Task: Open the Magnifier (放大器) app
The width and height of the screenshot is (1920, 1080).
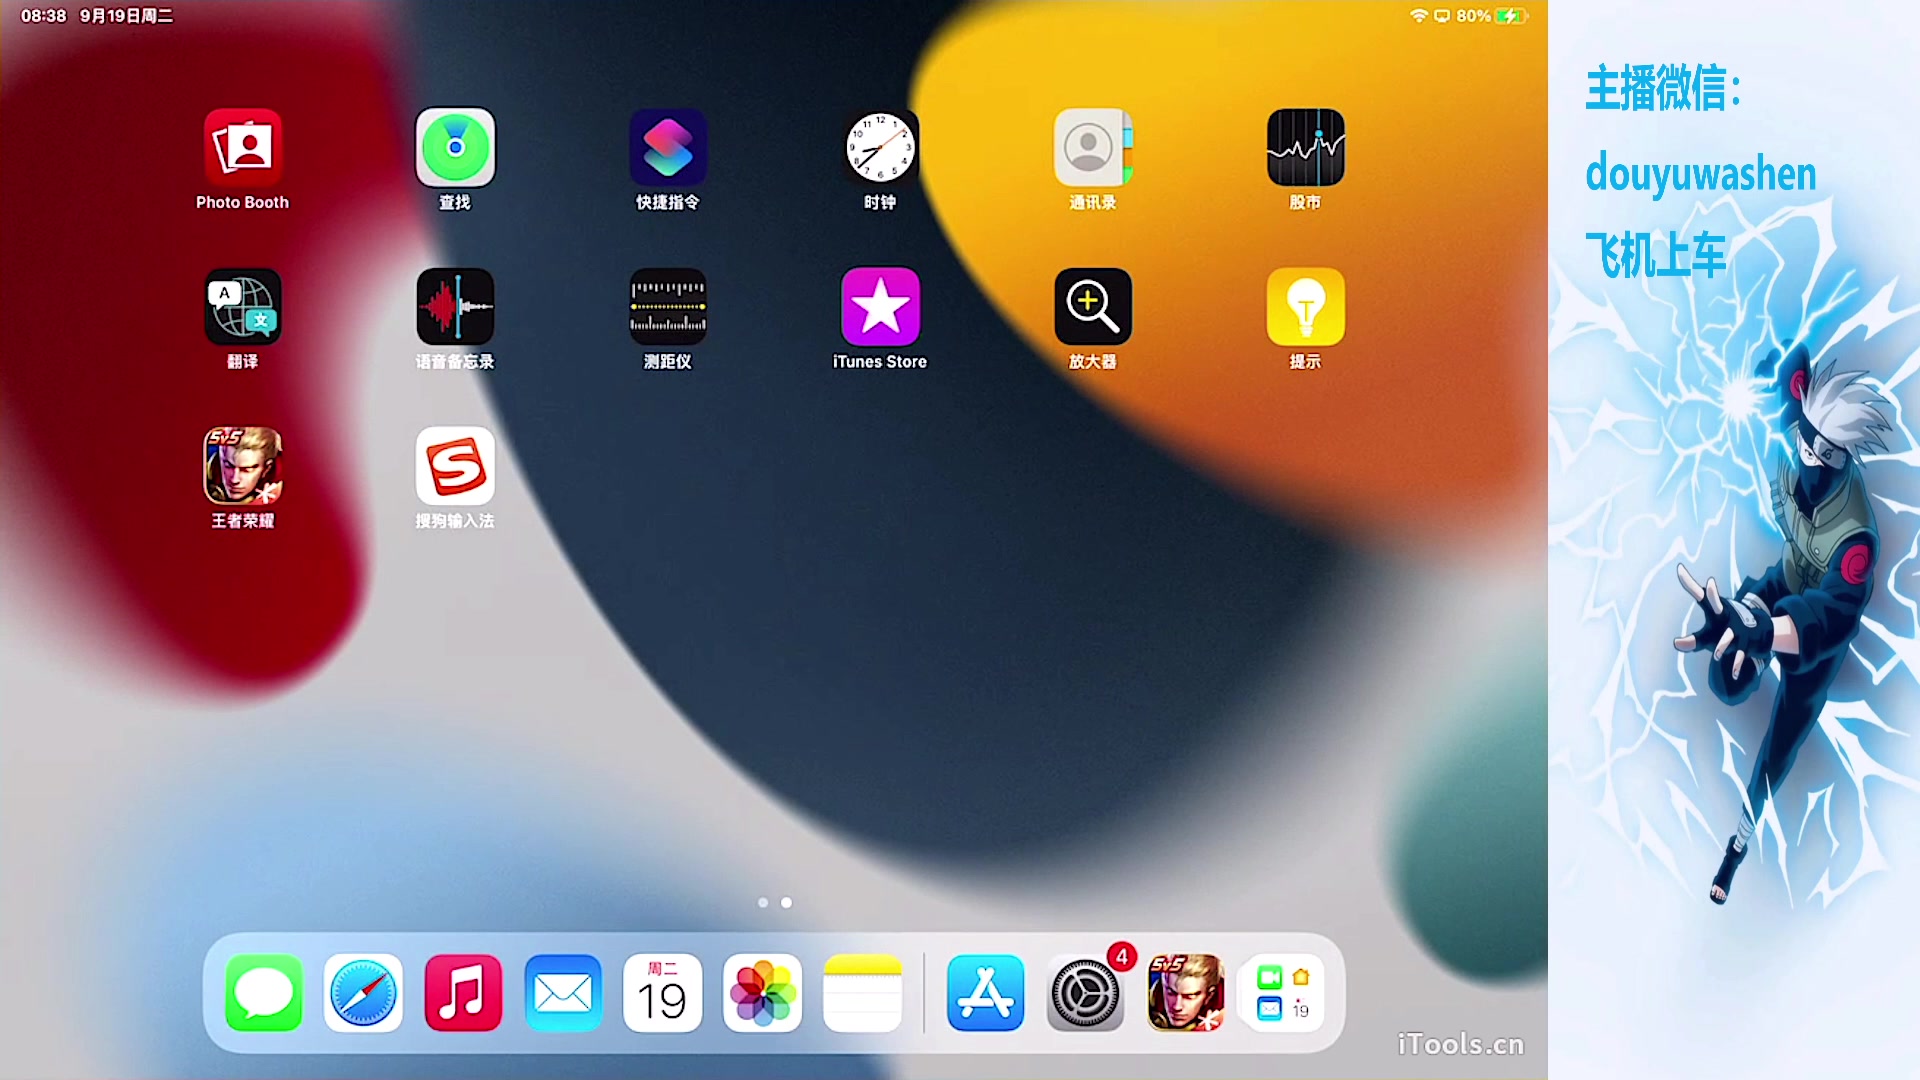Action: [x=1092, y=307]
